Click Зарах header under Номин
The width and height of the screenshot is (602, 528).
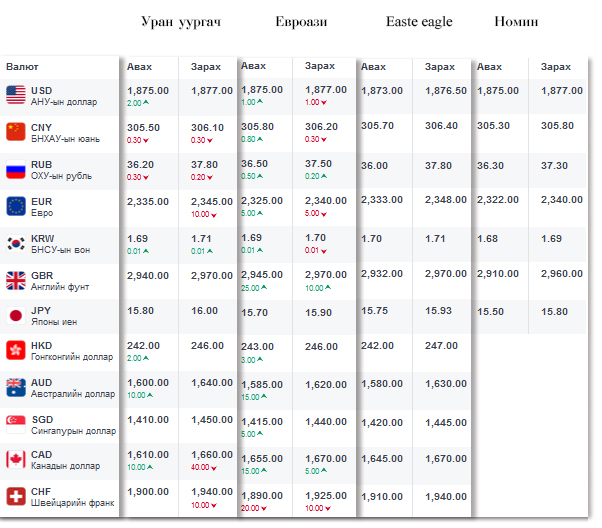[555, 67]
